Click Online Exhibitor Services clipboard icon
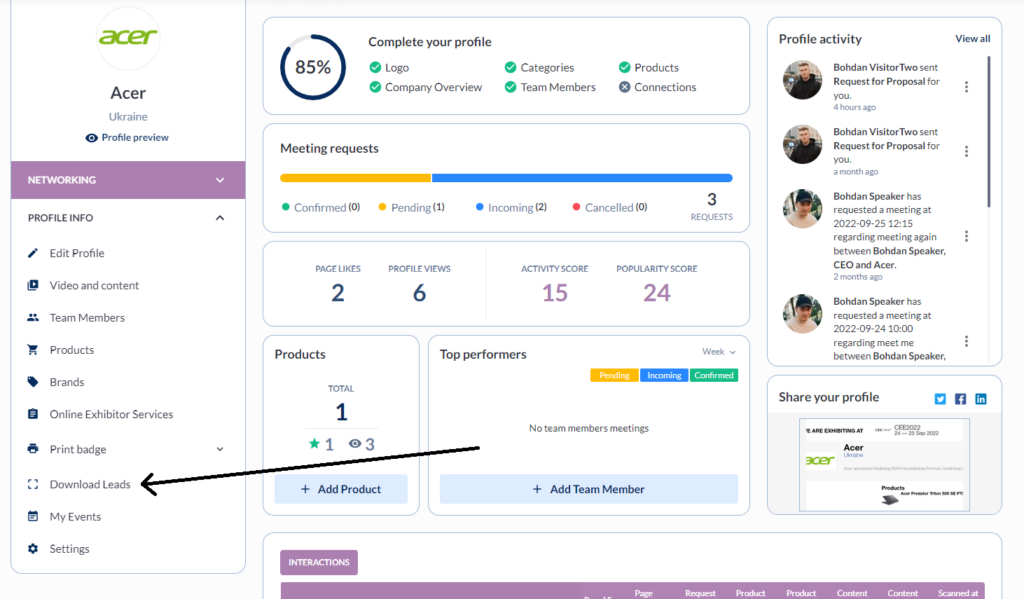This screenshot has width=1024, height=599. pos(33,414)
